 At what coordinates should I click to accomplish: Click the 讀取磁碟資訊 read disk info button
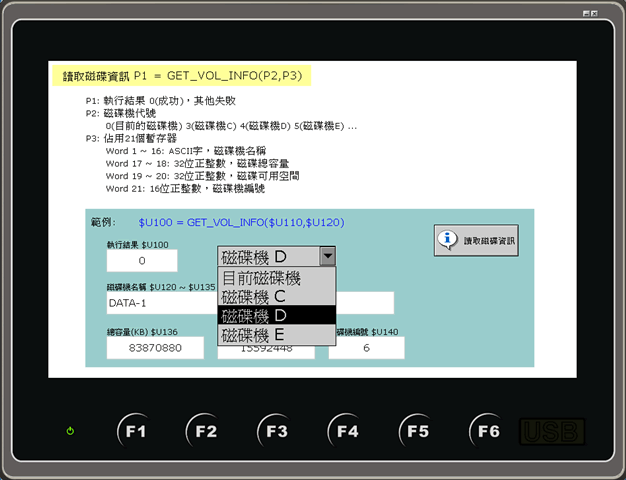476,241
